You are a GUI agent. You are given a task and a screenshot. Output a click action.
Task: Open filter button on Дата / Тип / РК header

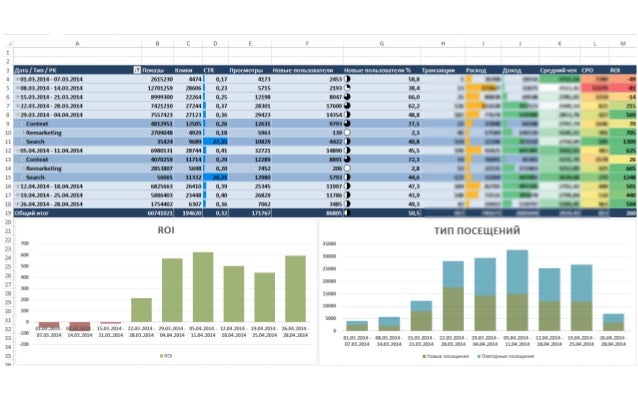pos(137,70)
